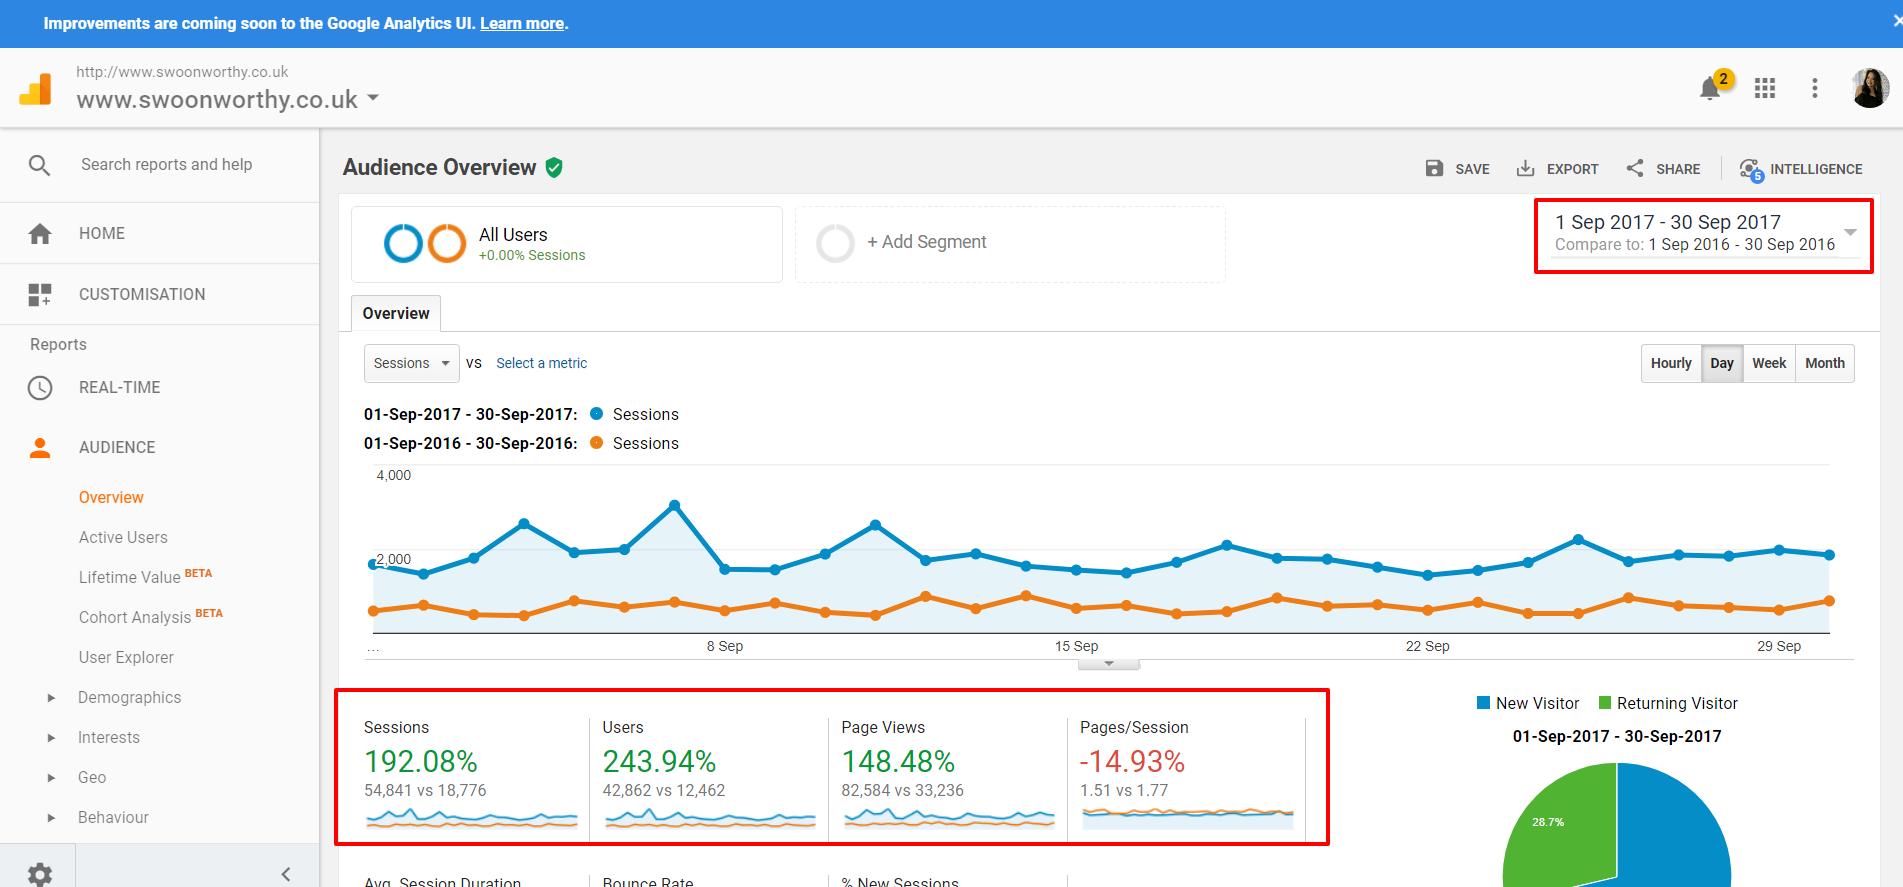Open the Google apps grid icon
Image resolution: width=1903 pixels, height=887 pixels.
coord(1765,89)
